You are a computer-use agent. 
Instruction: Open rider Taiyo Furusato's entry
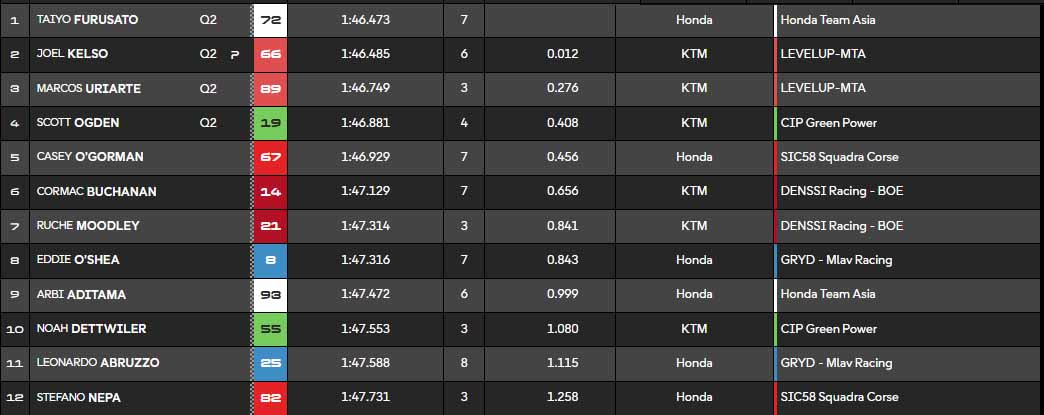tap(87, 20)
